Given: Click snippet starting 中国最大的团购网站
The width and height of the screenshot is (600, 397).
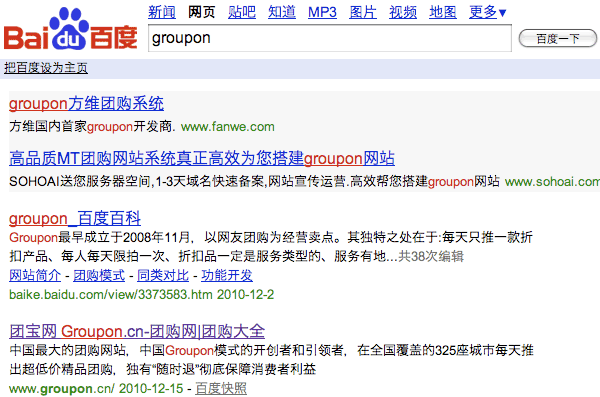Looking at the screenshot, I should point(271,359).
